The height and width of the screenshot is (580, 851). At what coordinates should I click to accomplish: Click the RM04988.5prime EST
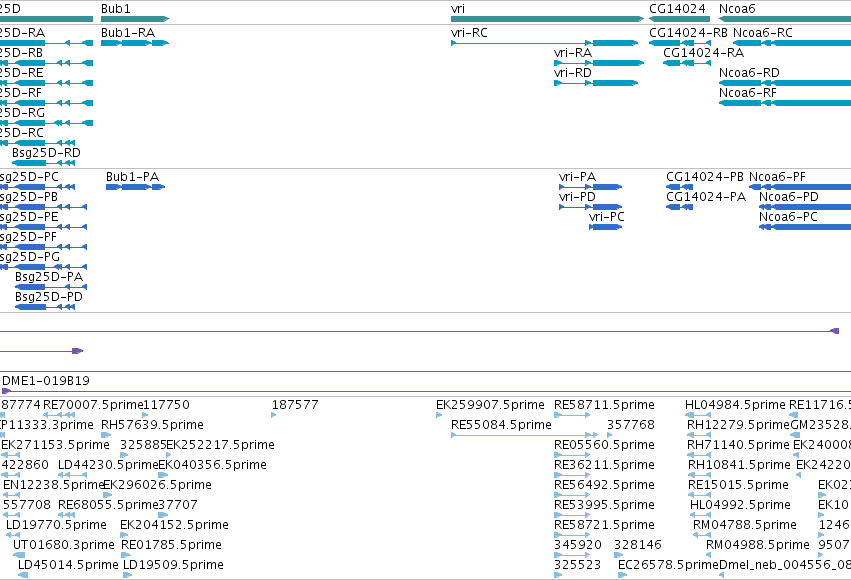pyautogui.click(x=708, y=555)
